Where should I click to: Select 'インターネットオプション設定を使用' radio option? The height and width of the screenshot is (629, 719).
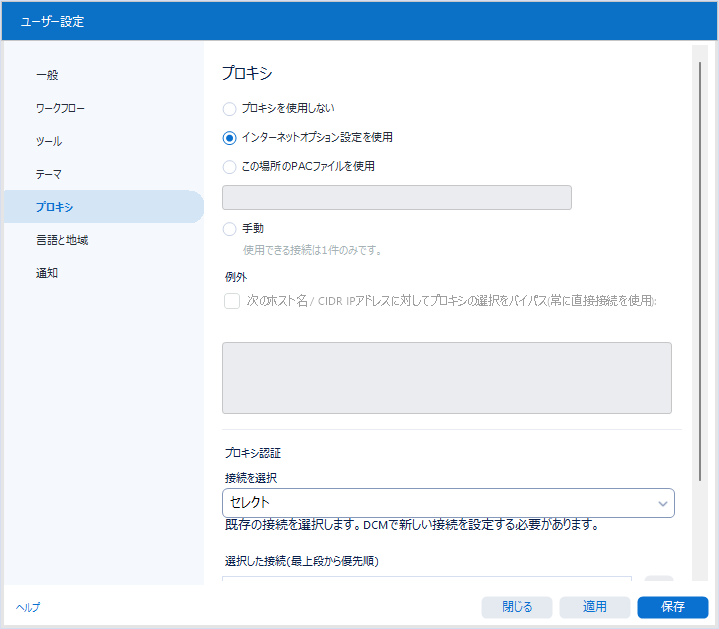pyautogui.click(x=230, y=138)
